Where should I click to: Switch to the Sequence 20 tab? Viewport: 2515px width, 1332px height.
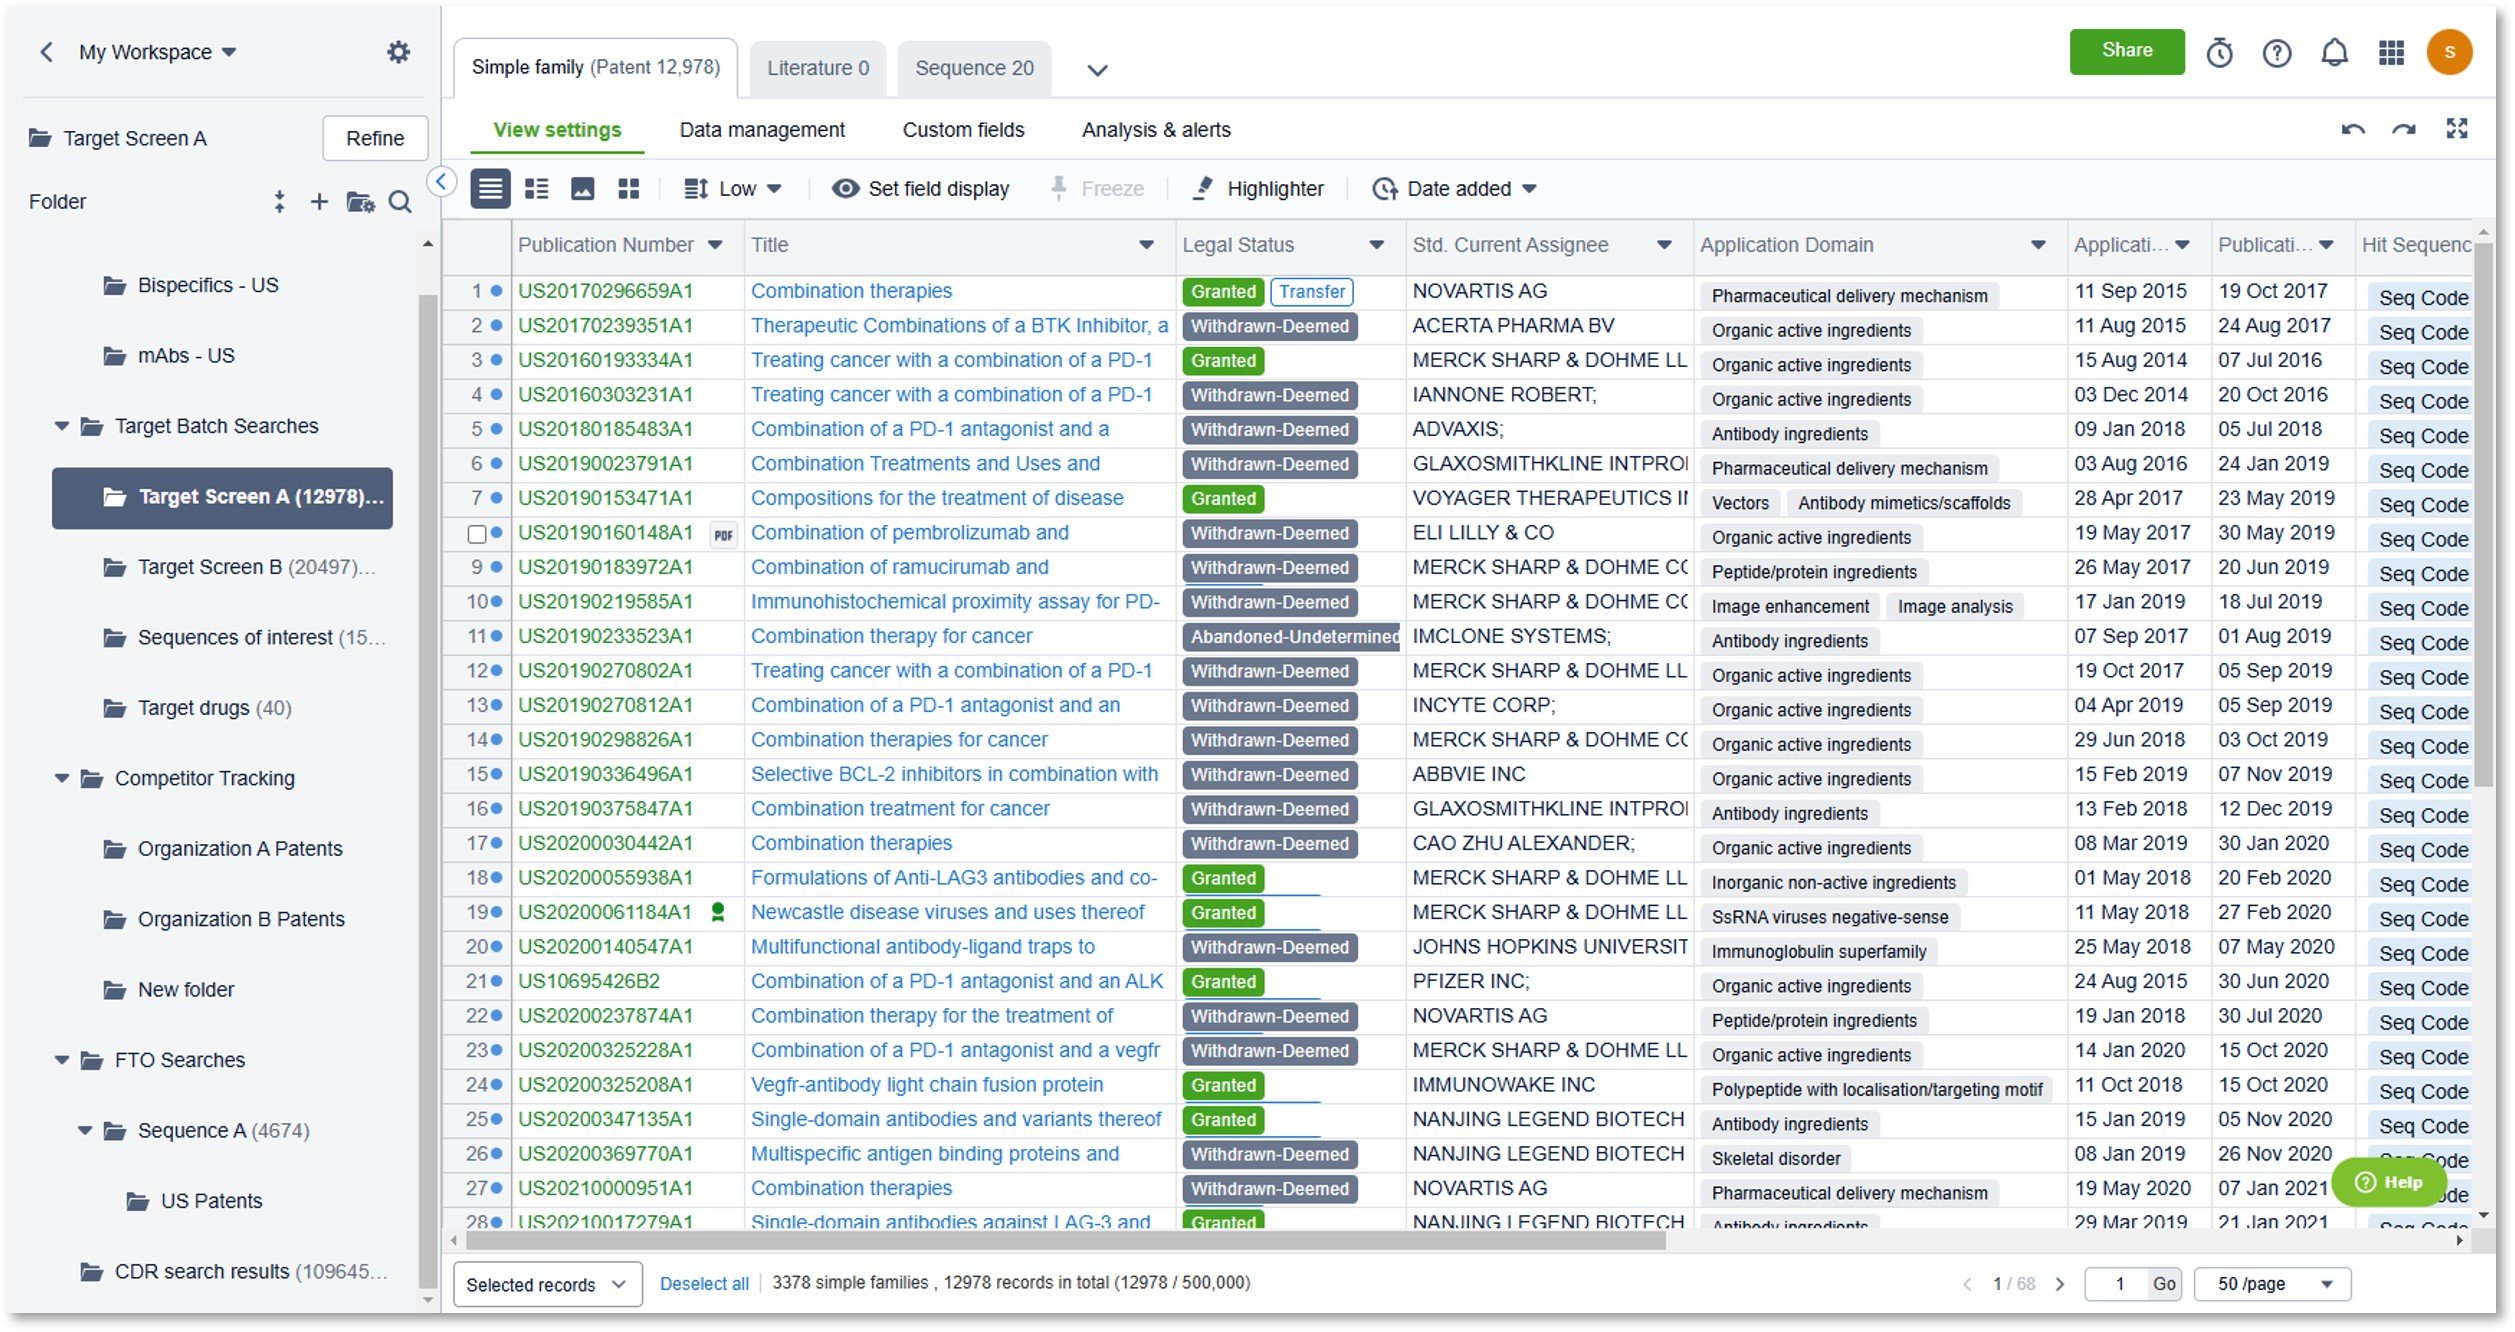tap(973, 68)
